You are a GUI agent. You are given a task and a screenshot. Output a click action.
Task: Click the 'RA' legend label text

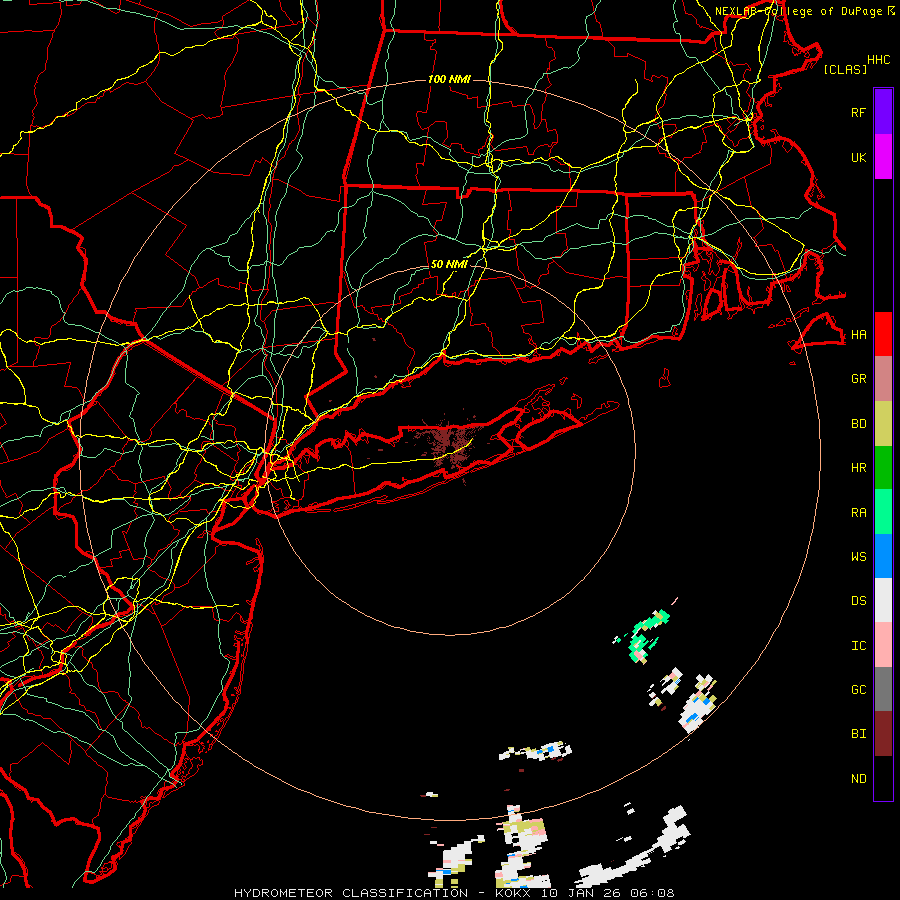tap(858, 513)
